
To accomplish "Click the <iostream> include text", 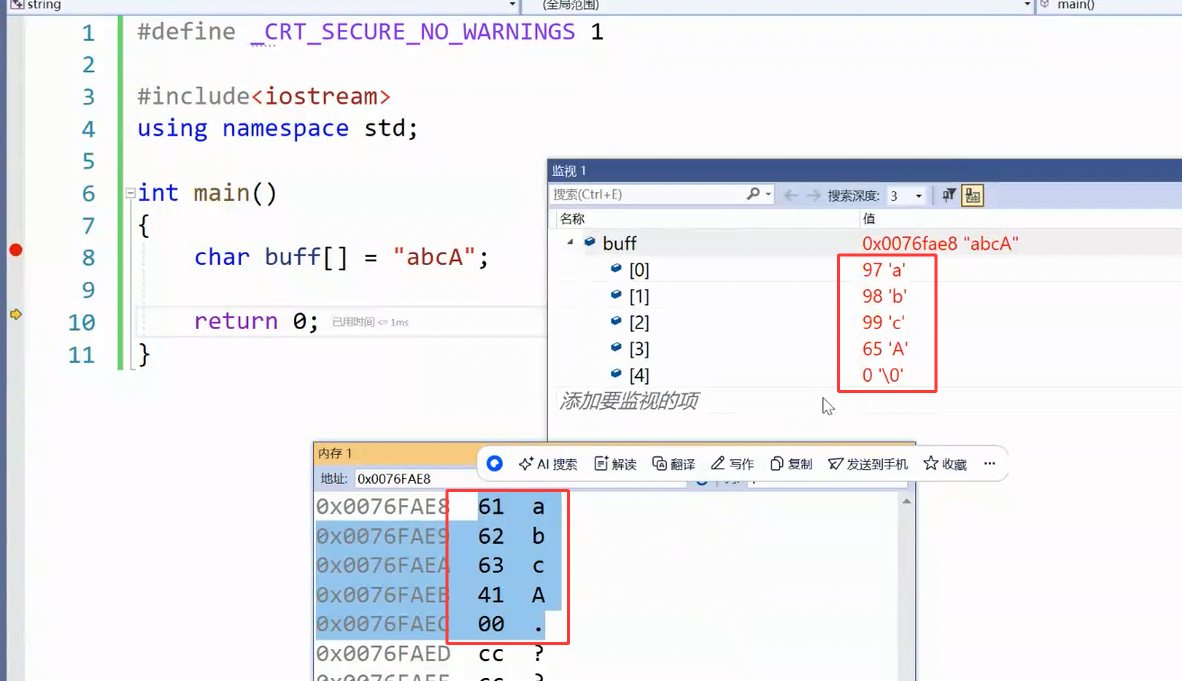I will pos(320,97).
